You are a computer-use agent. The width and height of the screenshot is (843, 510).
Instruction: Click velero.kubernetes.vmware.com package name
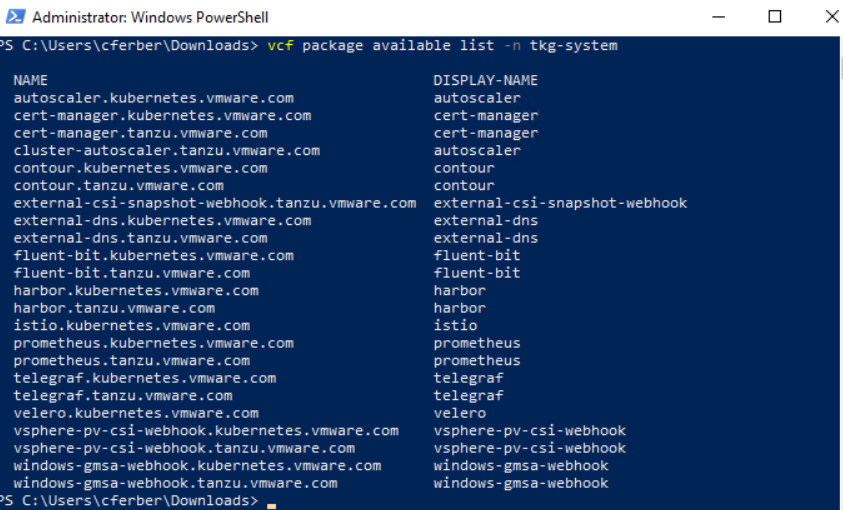coord(136,413)
